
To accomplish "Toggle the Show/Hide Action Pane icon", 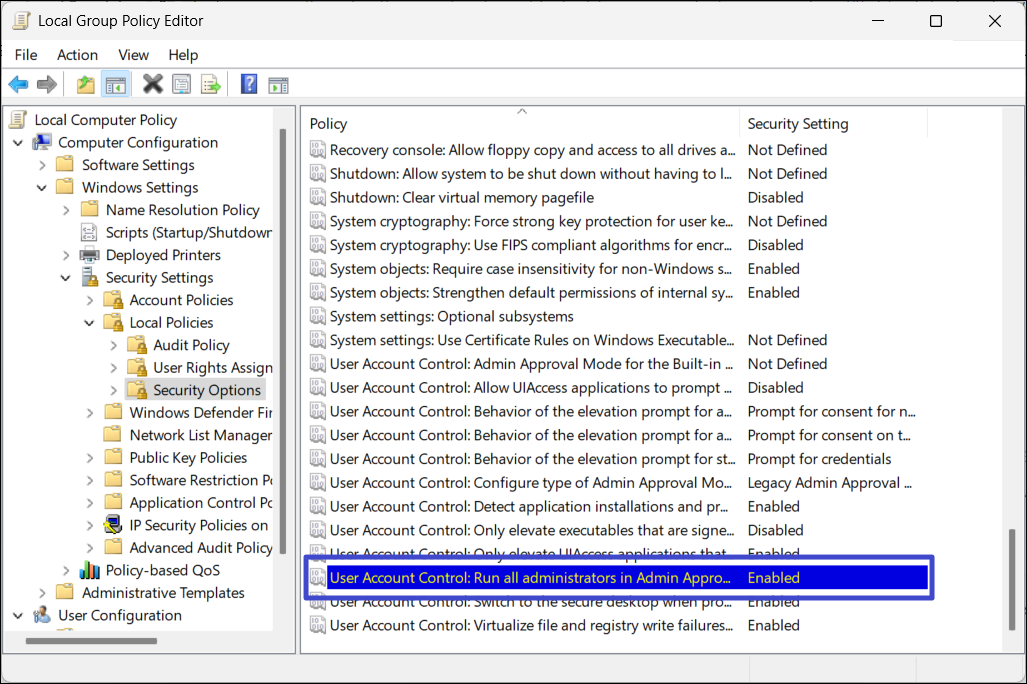I will 278,85.
